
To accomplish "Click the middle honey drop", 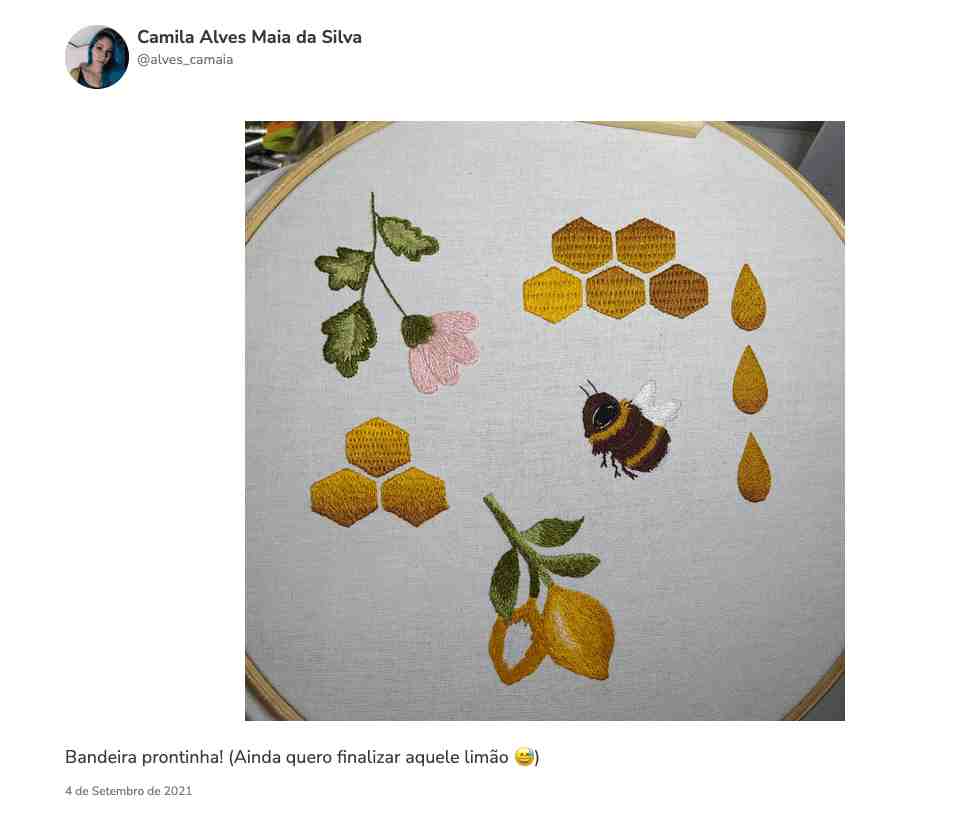I will pos(750,380).
